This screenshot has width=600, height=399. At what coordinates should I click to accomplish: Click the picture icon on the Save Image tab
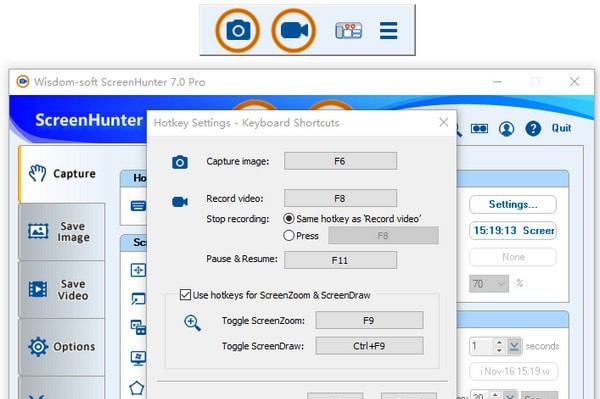(38, 231)
